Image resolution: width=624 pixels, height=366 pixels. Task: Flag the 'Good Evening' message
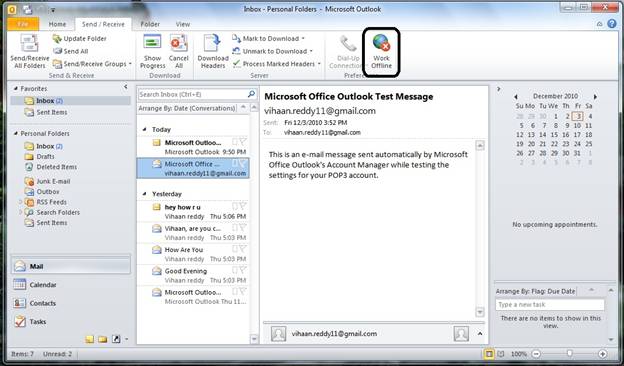click(243, 270)
